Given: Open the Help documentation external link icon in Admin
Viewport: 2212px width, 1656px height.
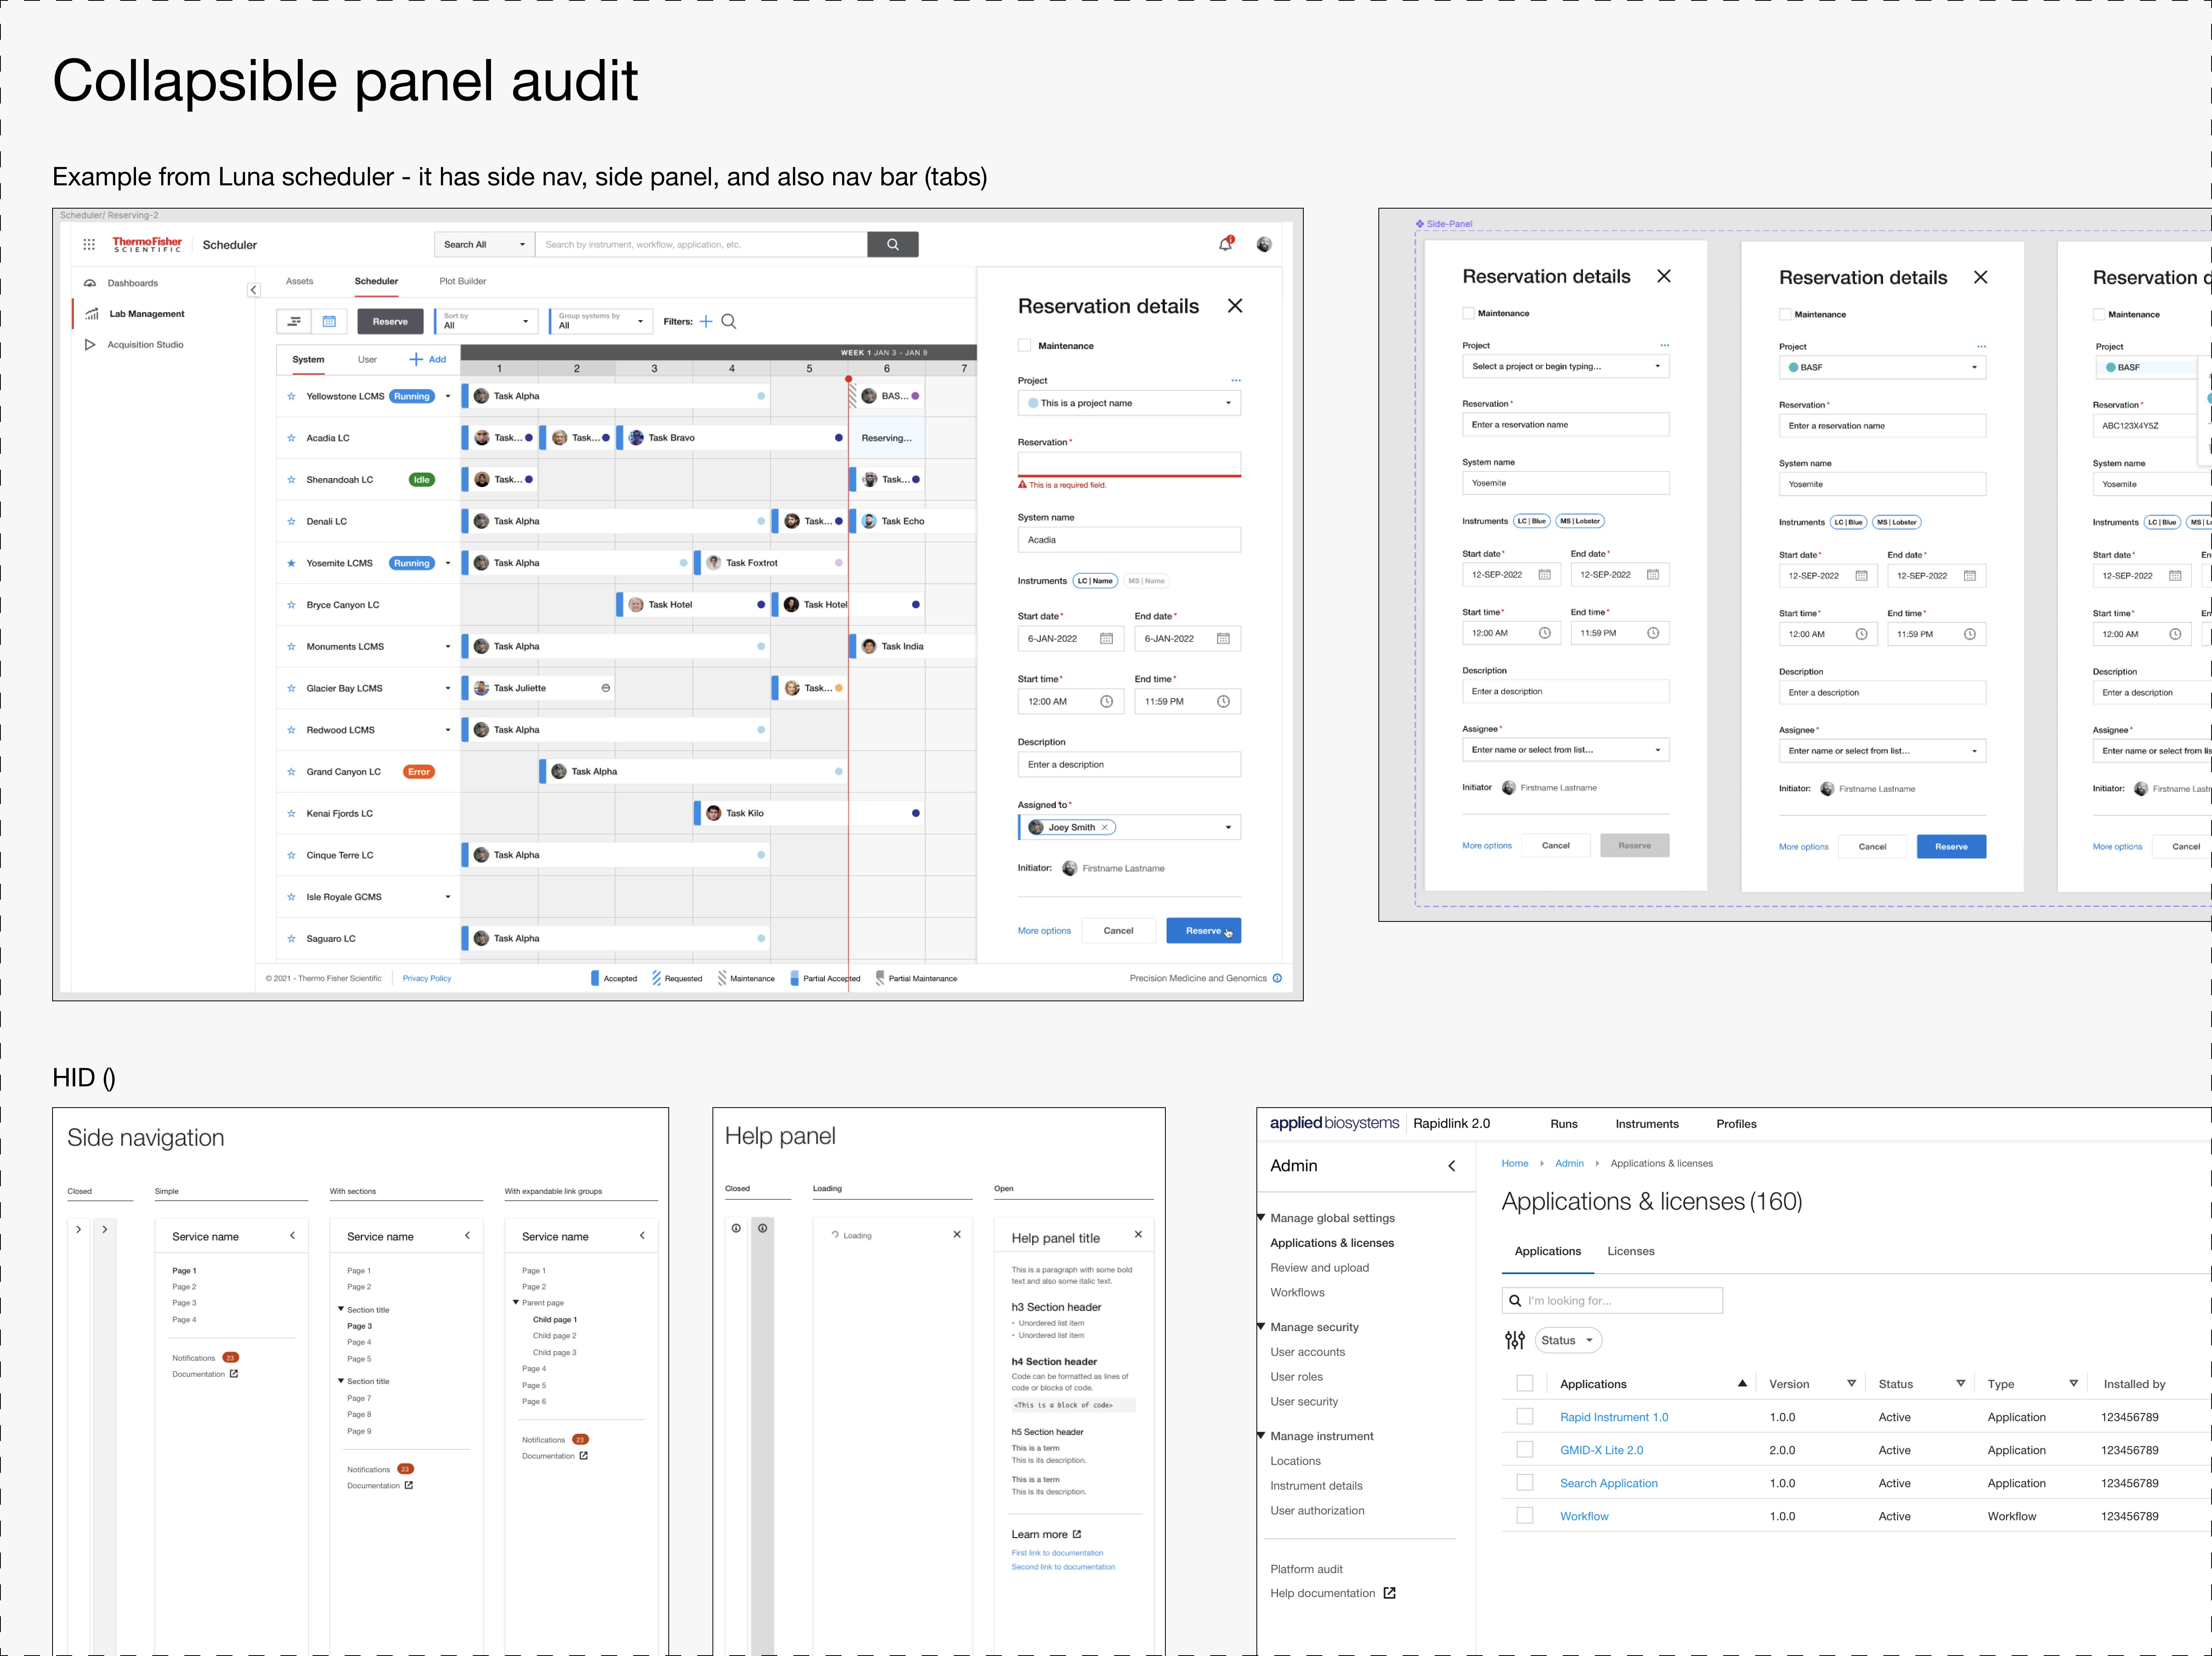Looking at the screenshot, I should 1389,1593.
